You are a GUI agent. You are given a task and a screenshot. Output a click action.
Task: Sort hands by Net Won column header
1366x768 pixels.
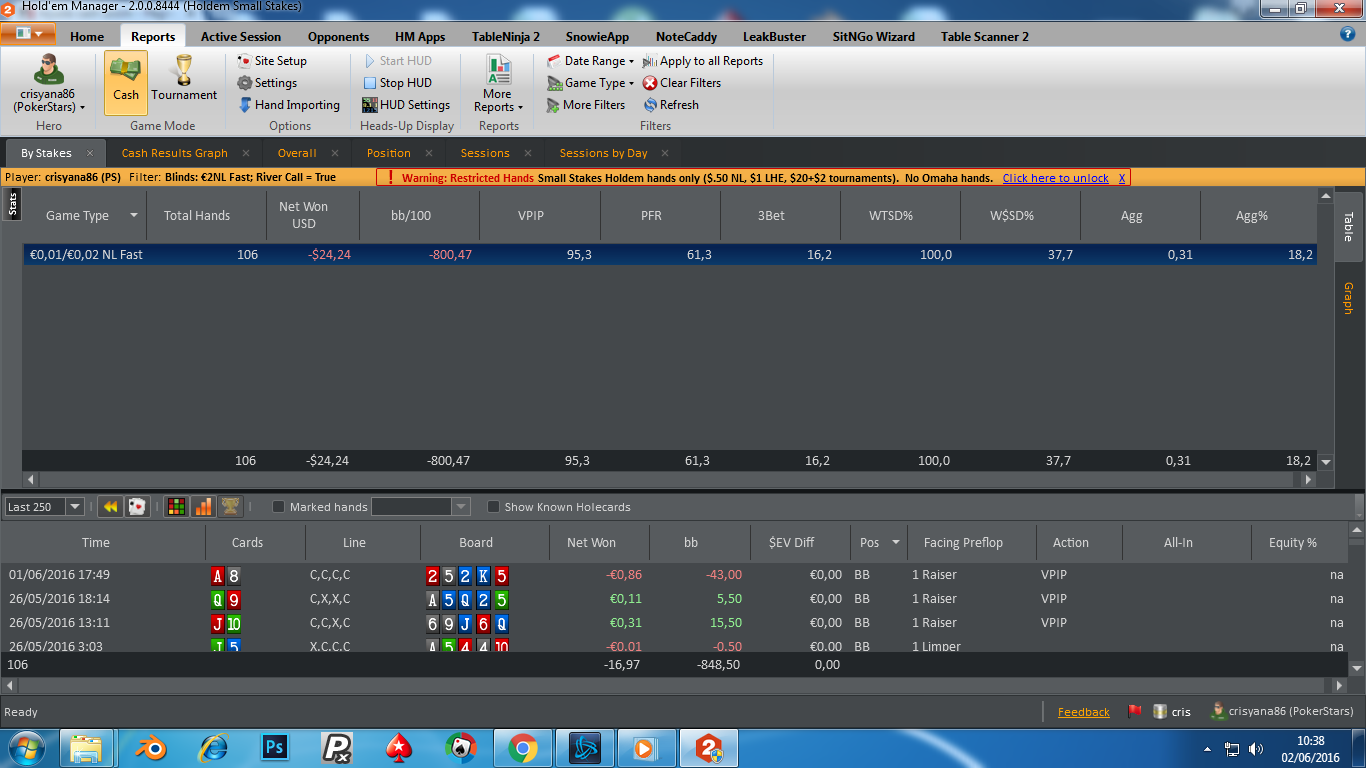coord(592,543)
